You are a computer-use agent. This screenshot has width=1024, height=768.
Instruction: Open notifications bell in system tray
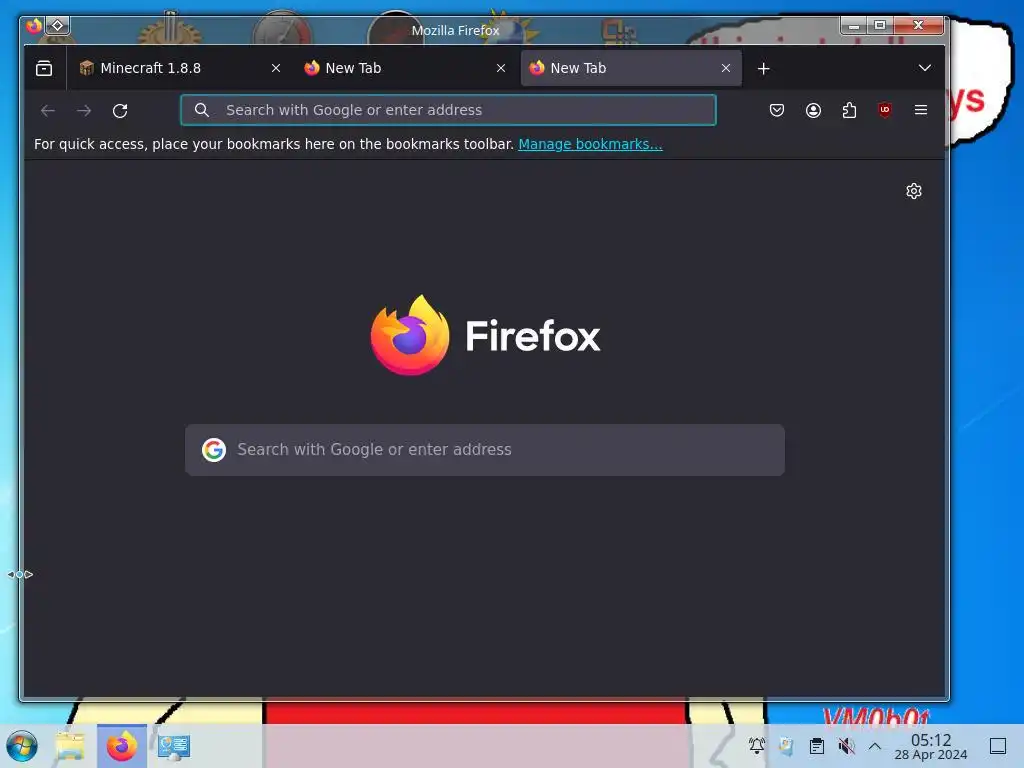756,745
